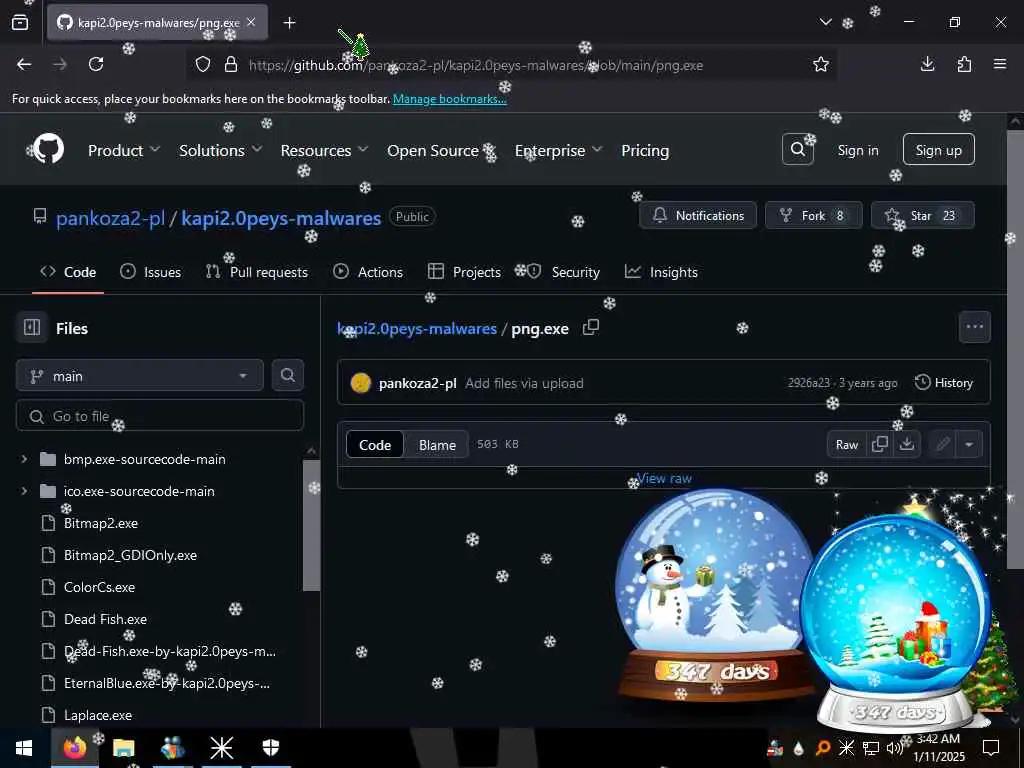Open the notification center icon

coord(991,748)
